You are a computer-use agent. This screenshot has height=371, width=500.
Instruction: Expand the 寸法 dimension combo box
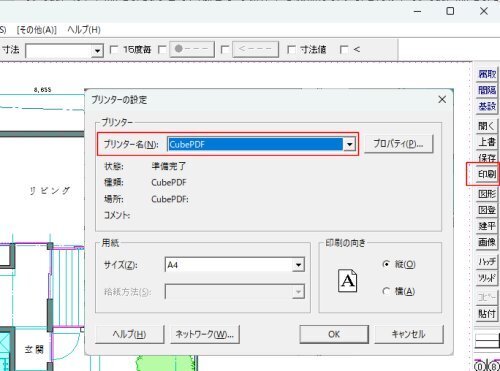(97, 51)
